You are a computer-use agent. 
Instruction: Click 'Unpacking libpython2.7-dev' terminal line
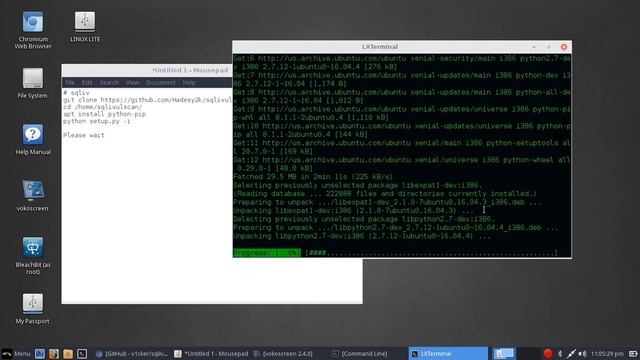click(362, 236)
